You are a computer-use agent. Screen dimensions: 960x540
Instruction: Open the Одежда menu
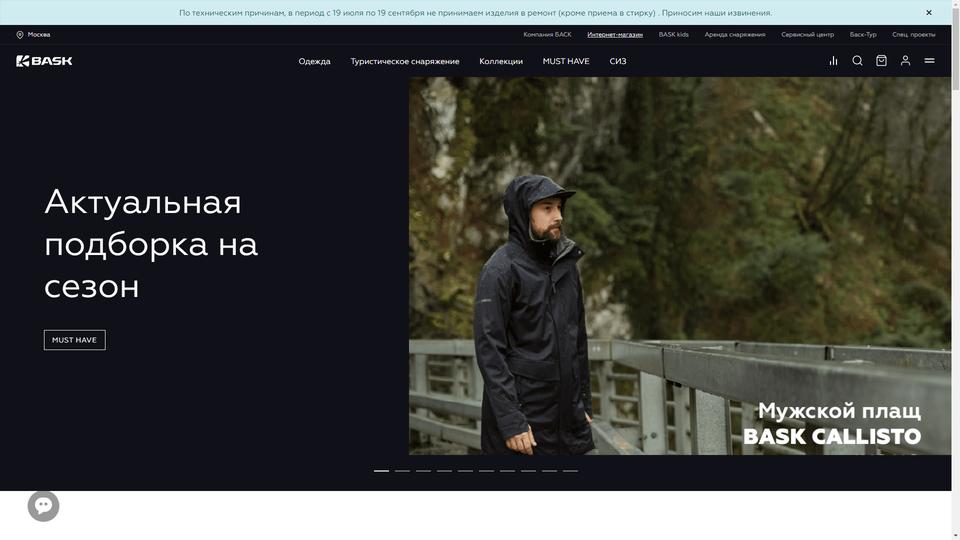coord(314,61)
